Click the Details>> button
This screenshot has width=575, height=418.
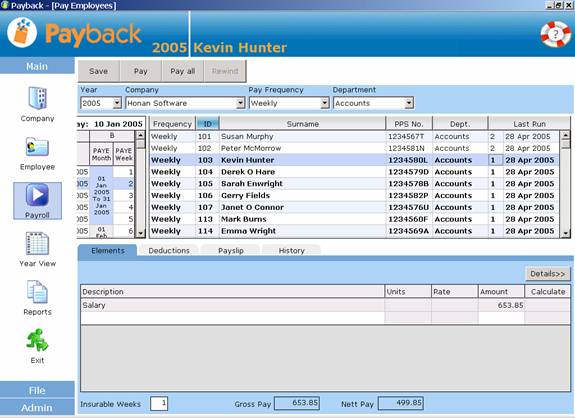(548, 274)
